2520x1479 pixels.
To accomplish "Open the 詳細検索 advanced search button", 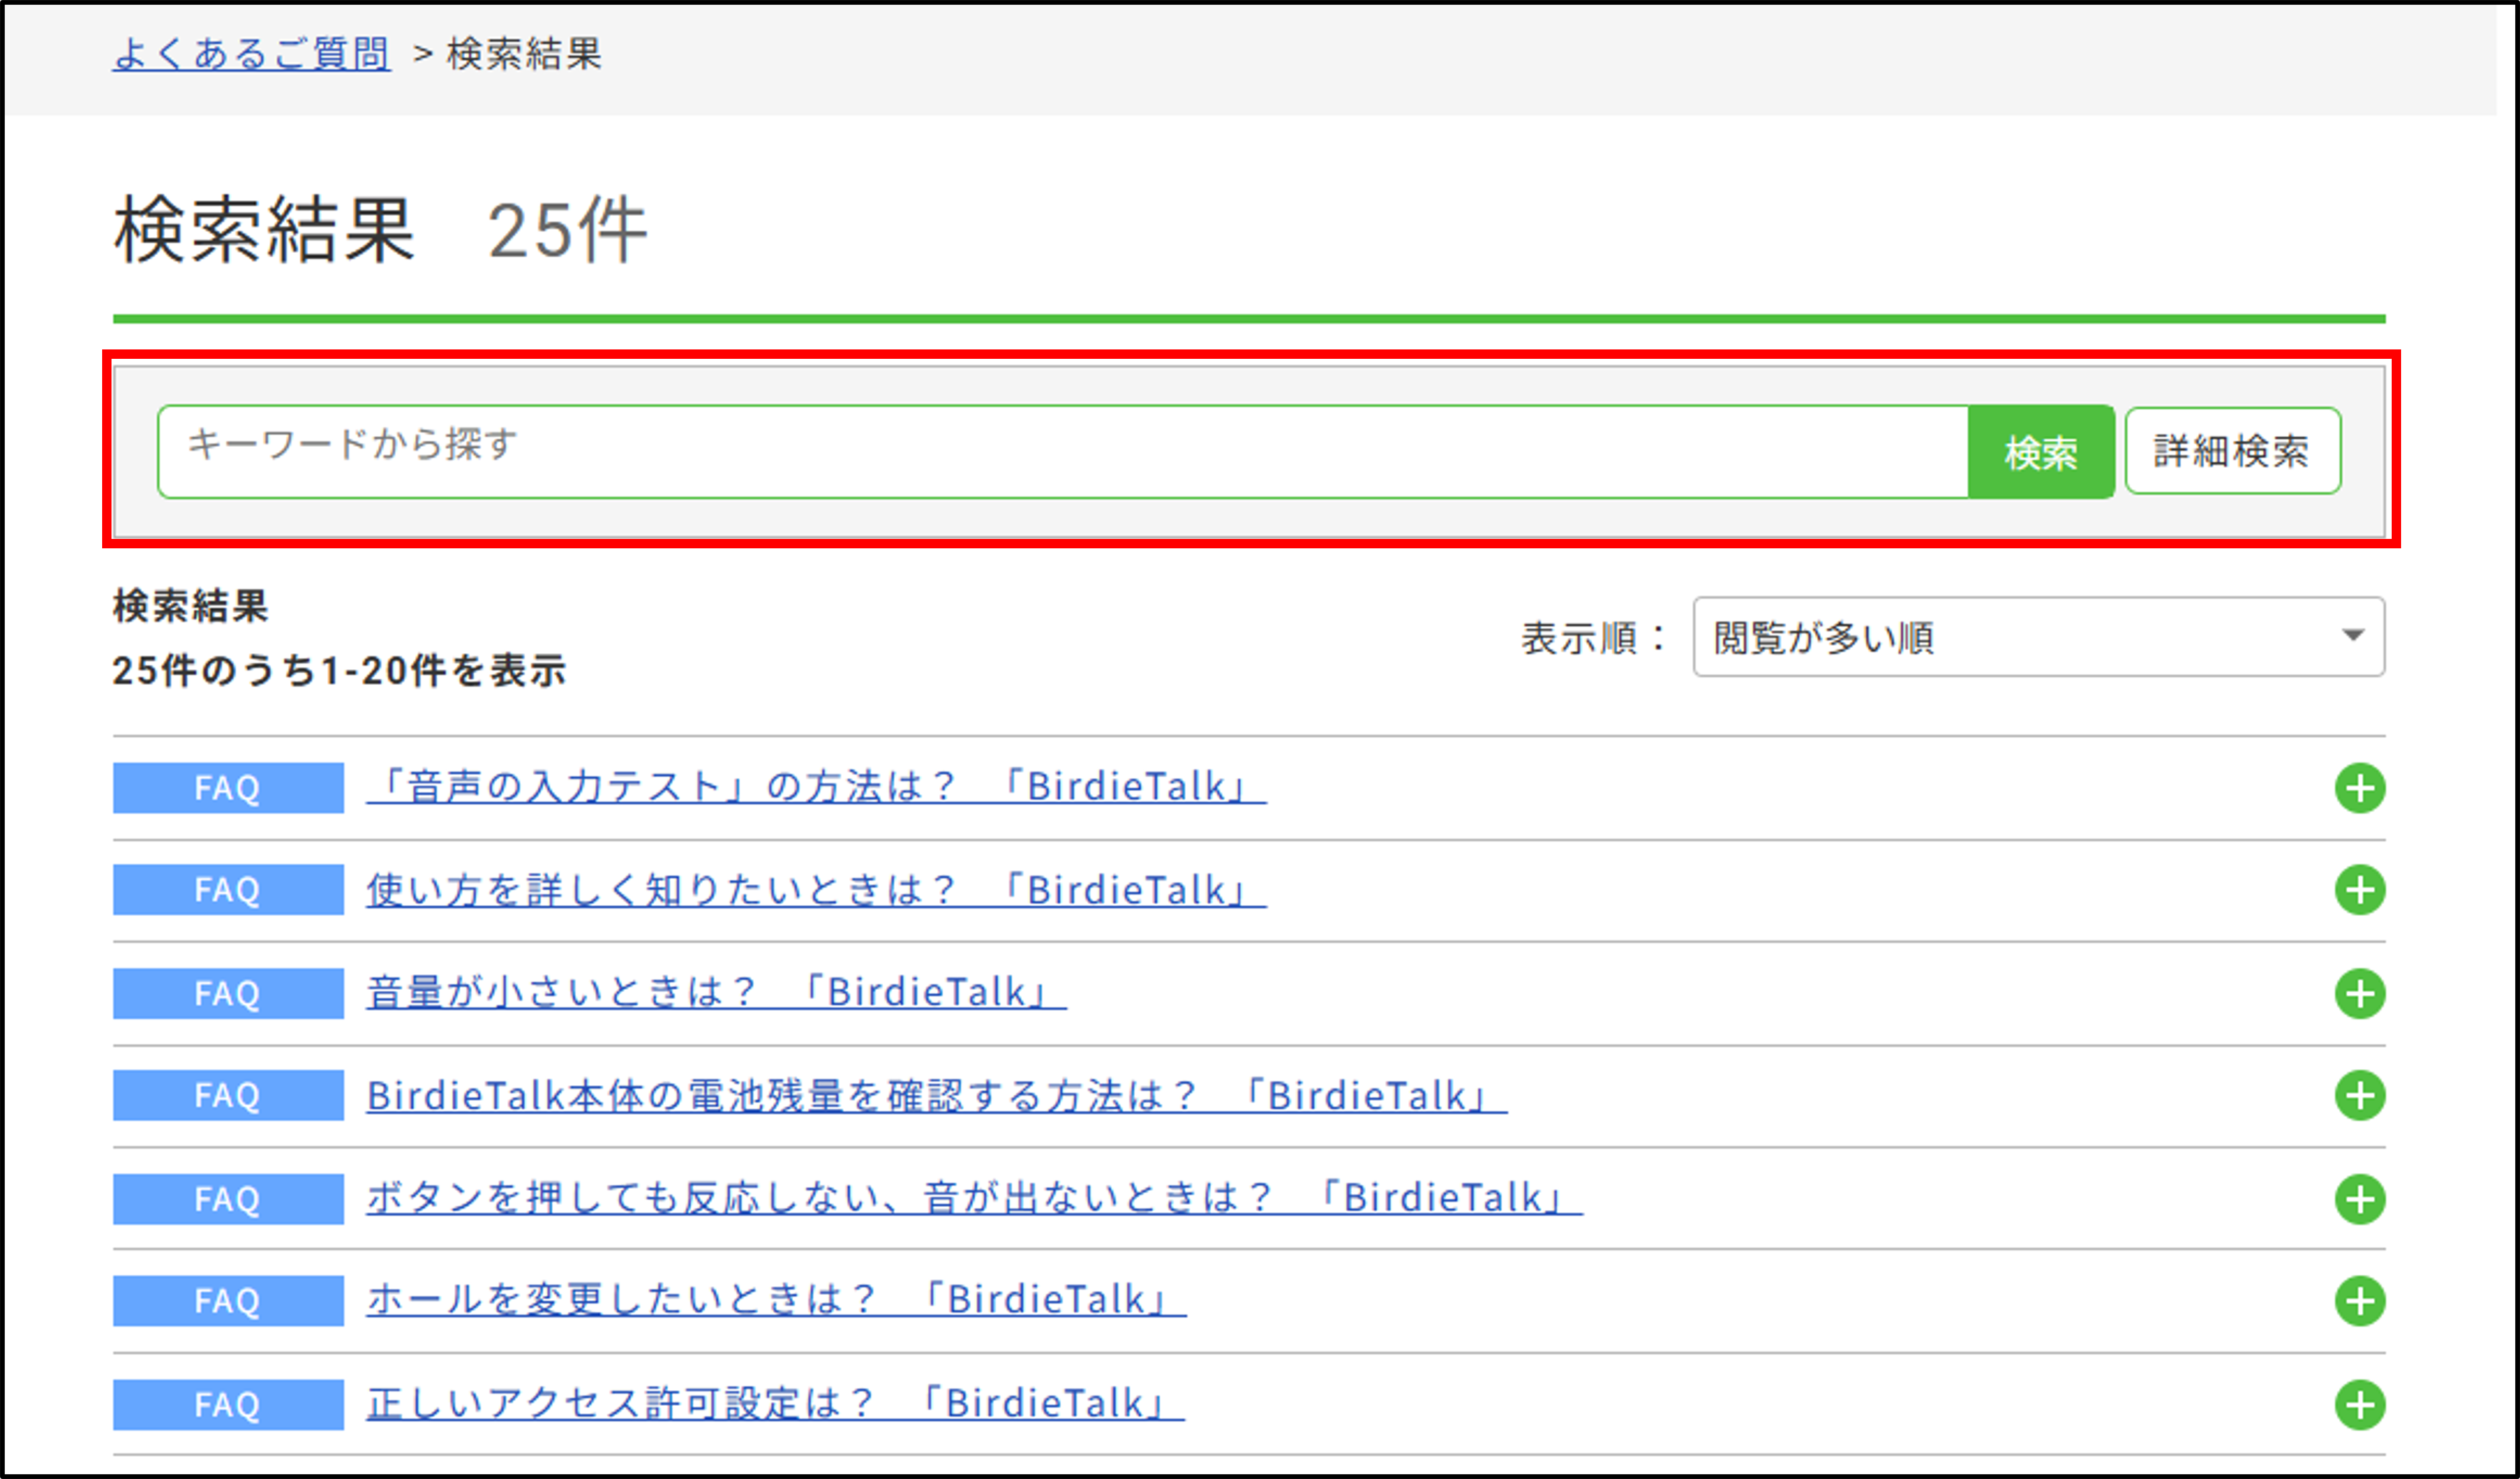I will (x=2233, y=451).
